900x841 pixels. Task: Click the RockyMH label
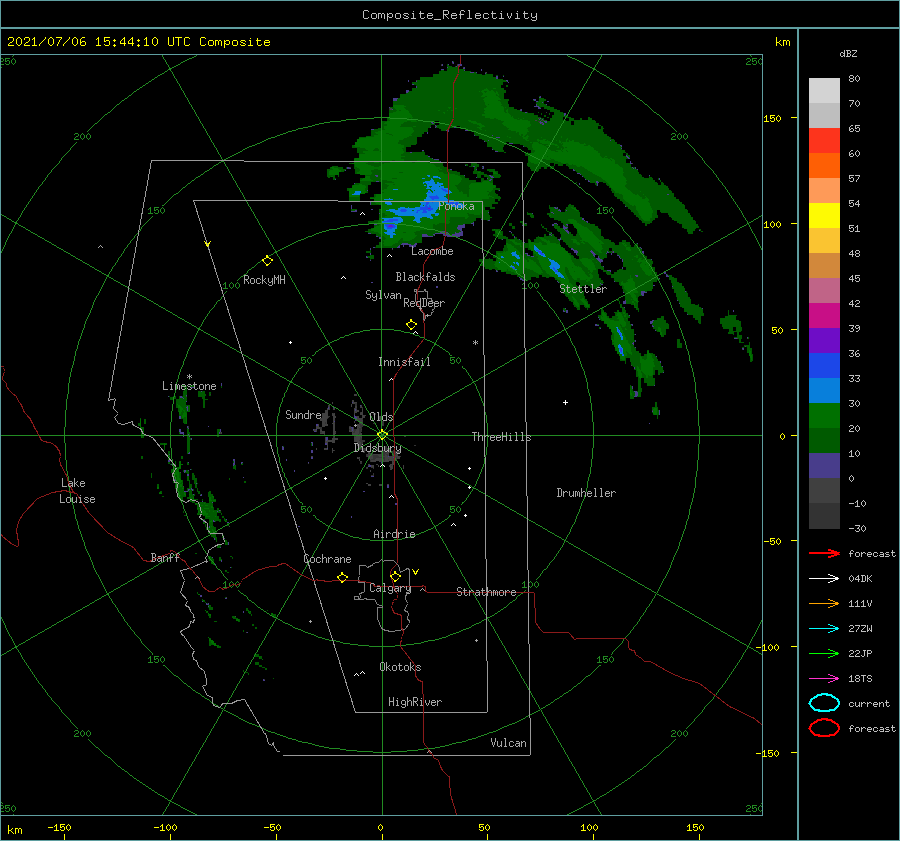pyautogui.click(x=264, y=280)
